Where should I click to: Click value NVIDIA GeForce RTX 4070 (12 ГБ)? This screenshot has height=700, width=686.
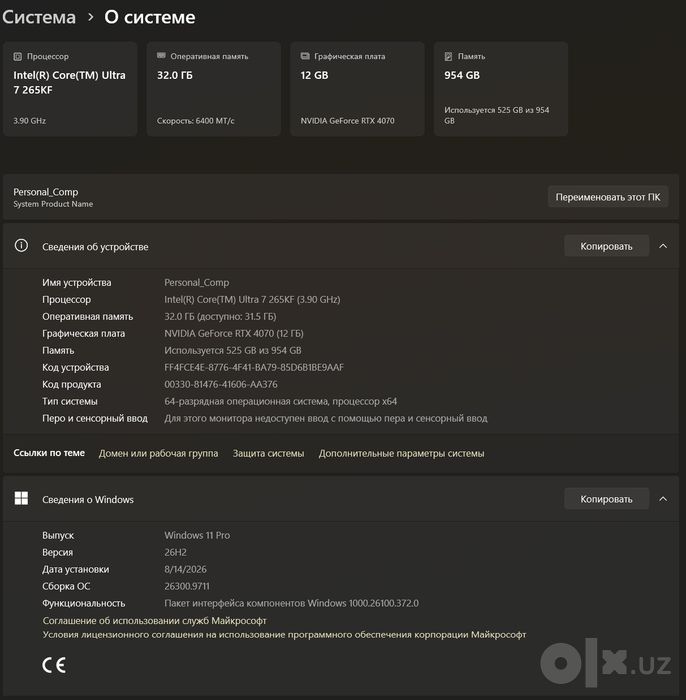(x=234, y=333)
